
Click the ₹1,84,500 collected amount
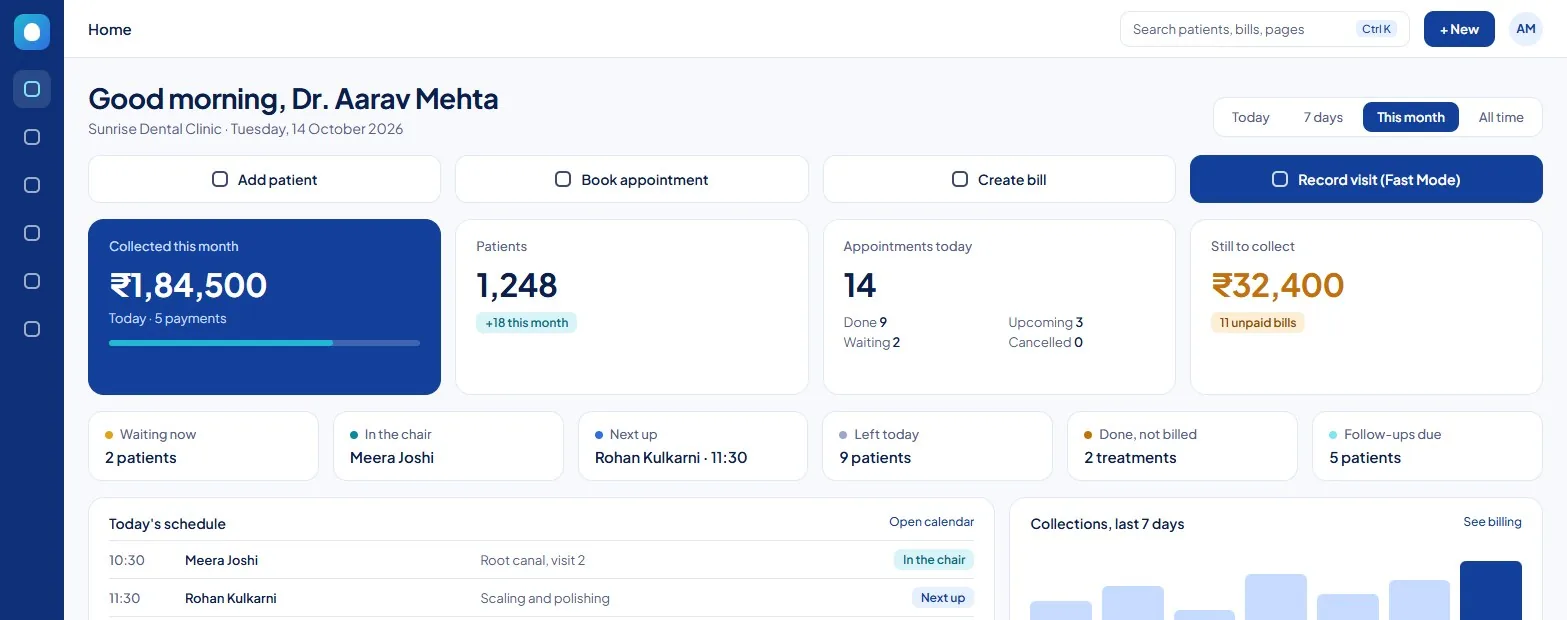[188, 285]
